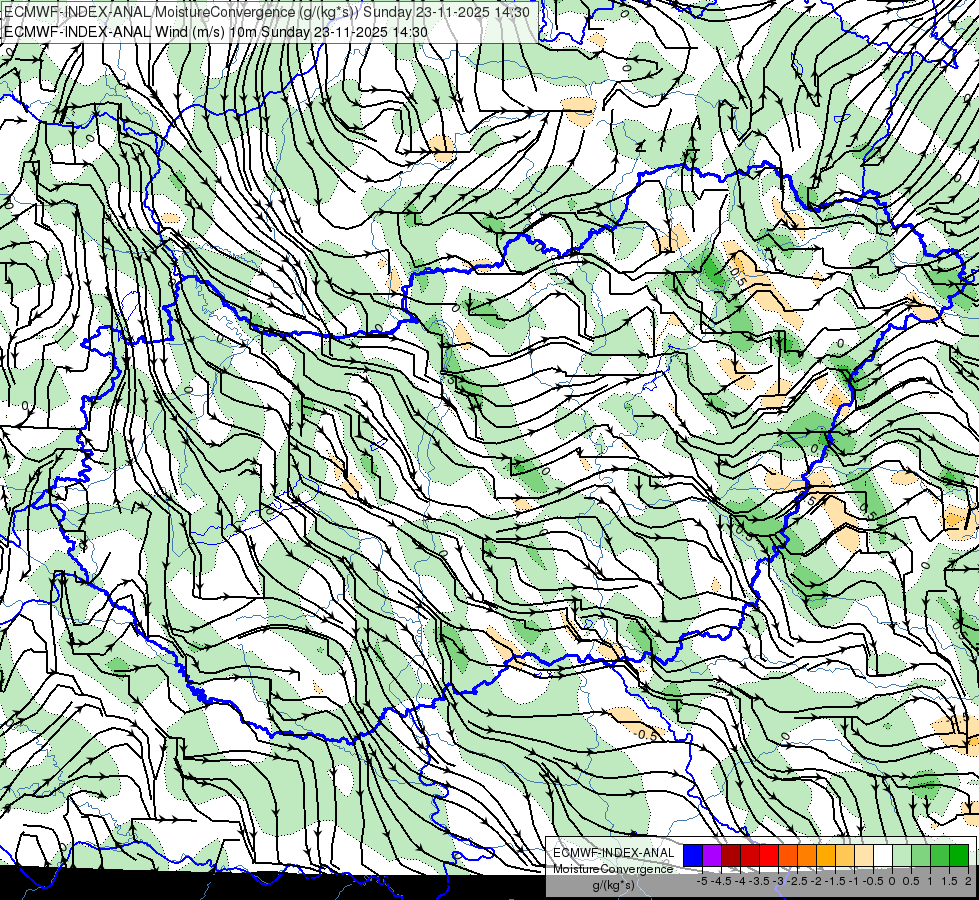The width and height of the screenshot is (979, 900).
Task: Choose the lightest green legend swatch
Action: click(902, 855)
